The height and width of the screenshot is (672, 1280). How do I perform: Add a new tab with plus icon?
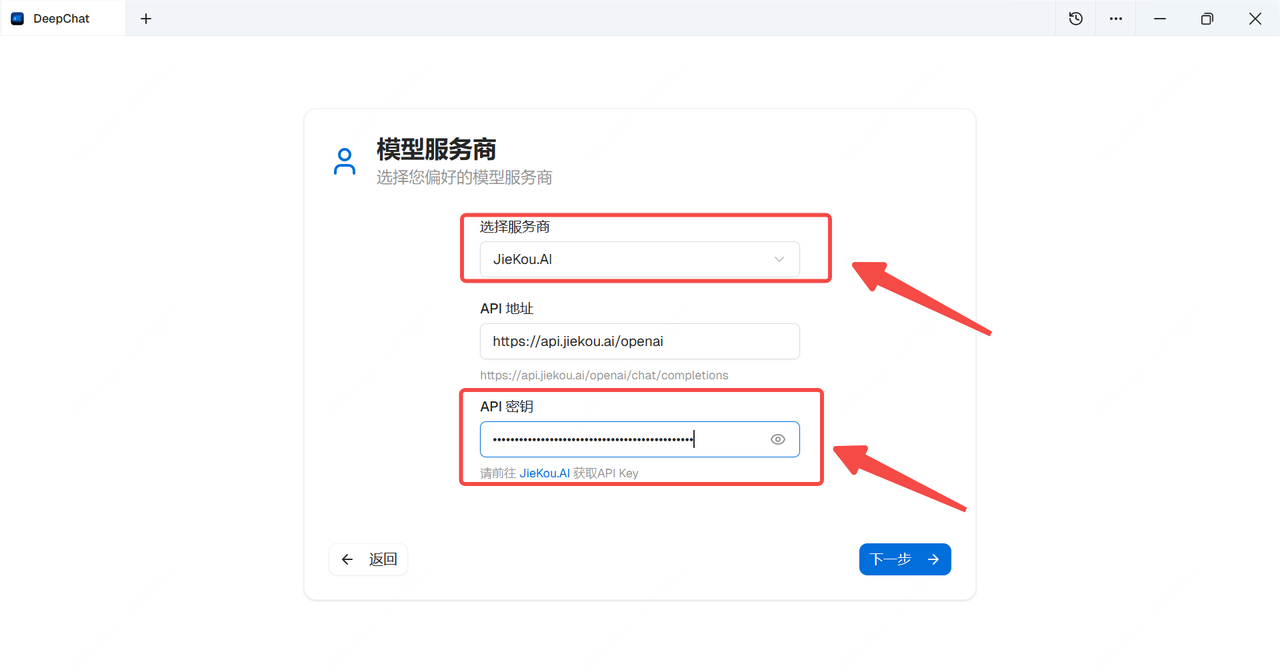(146, 18)
